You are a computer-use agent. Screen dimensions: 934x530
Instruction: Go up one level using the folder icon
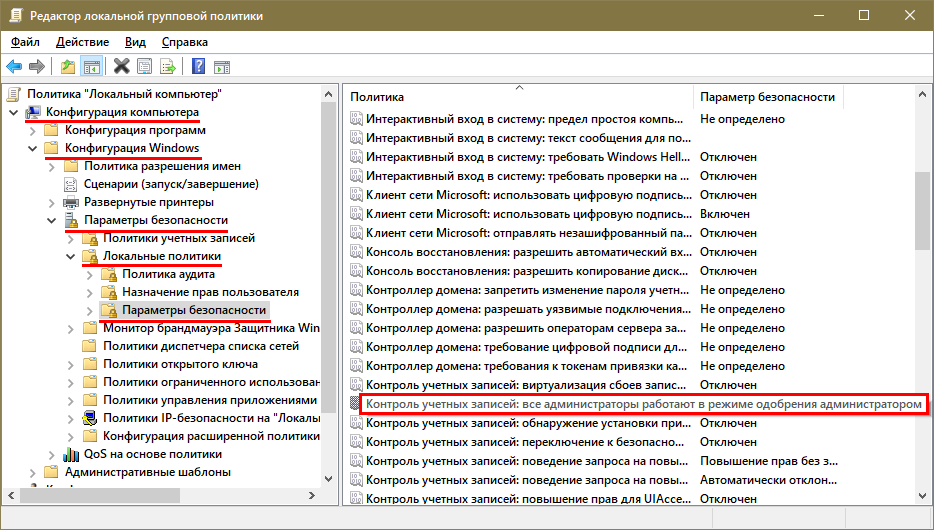tap(67, 67)
